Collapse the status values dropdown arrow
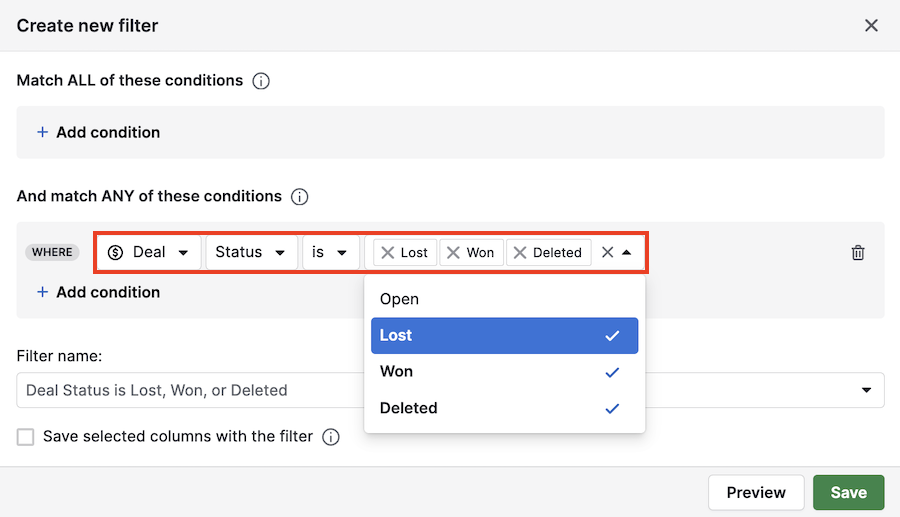The height and width of the screenshot is (517, 900). point(627,253)
